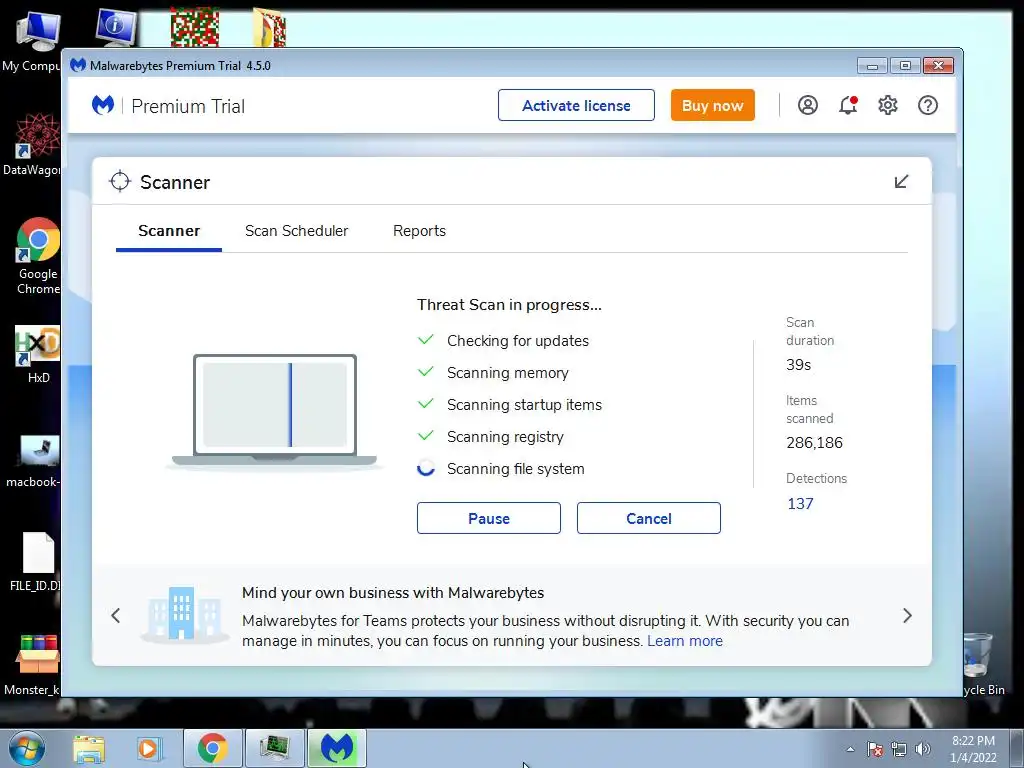The image size is (1024, 768).
Task: Click the checkmark beside Scanning startup items
Action: click(426, 404)
